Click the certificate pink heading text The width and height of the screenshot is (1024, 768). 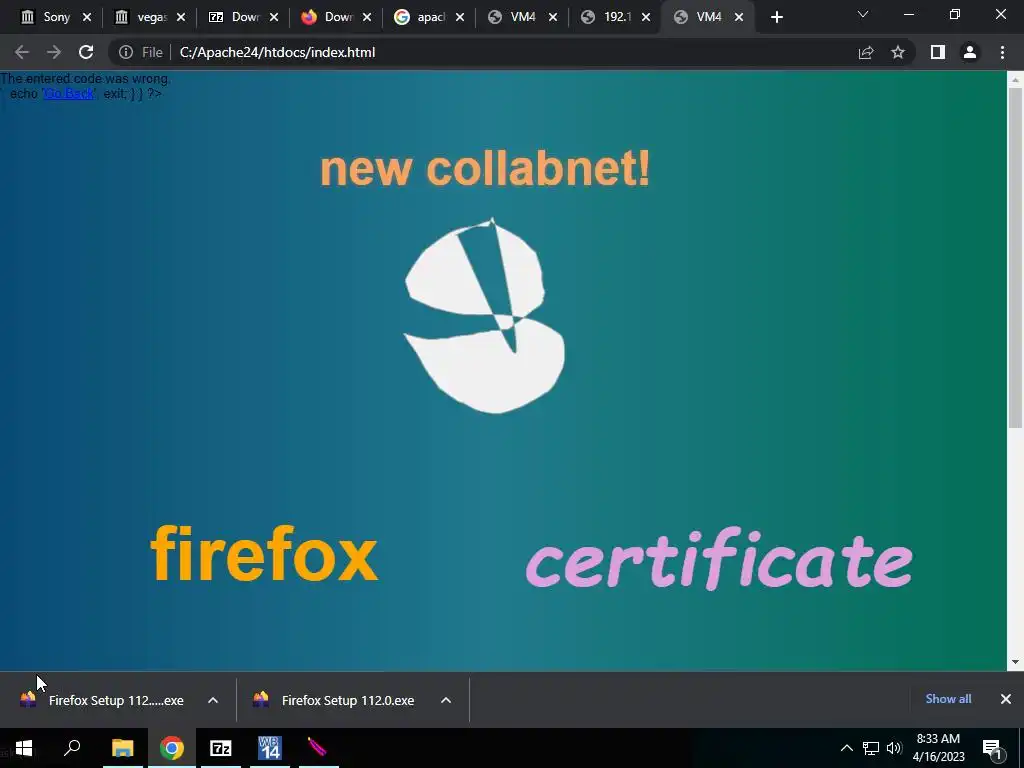[719, 559]
